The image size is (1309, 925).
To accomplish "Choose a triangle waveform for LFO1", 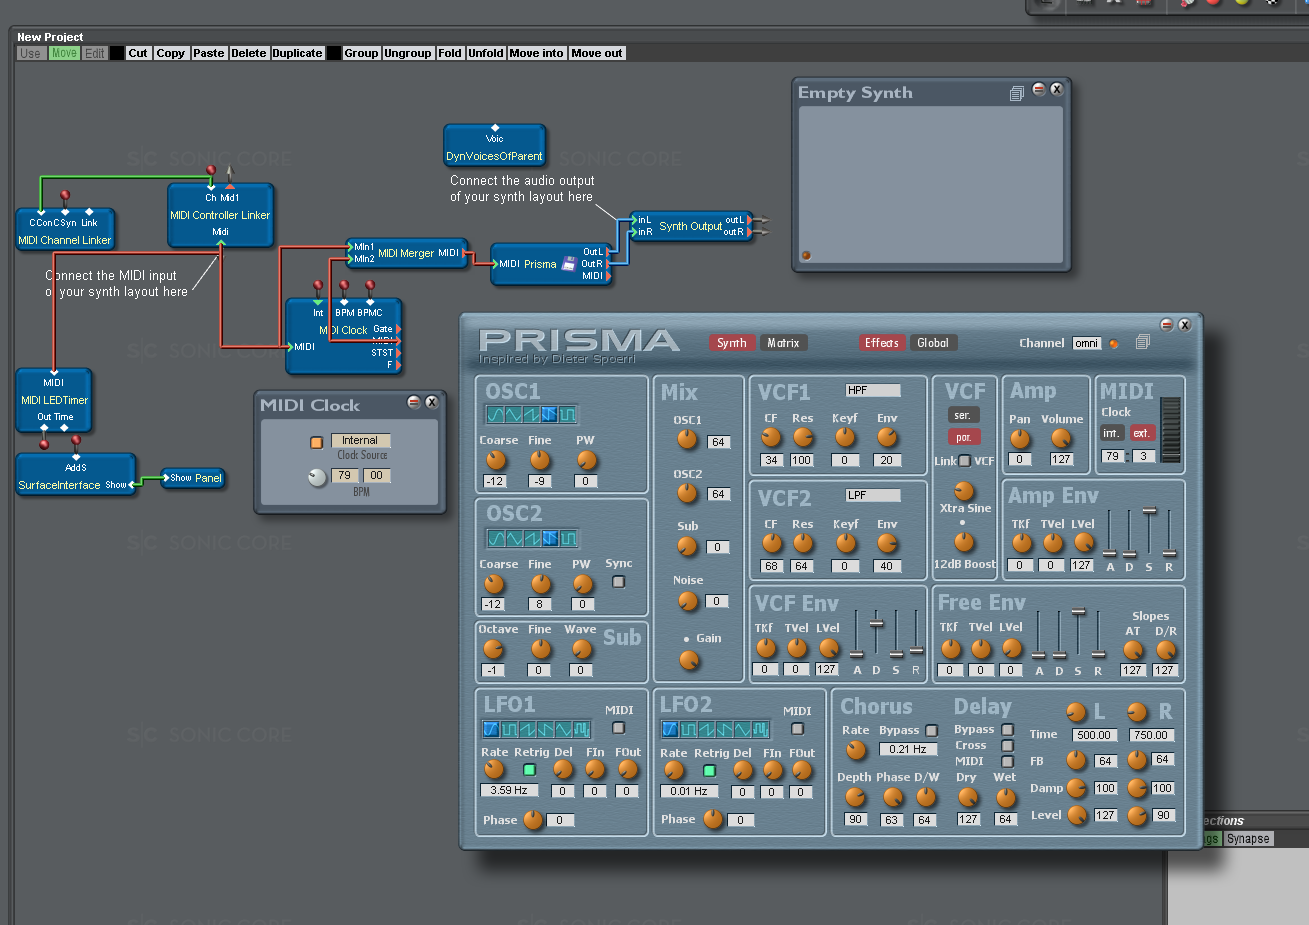I will coord(564,729).
